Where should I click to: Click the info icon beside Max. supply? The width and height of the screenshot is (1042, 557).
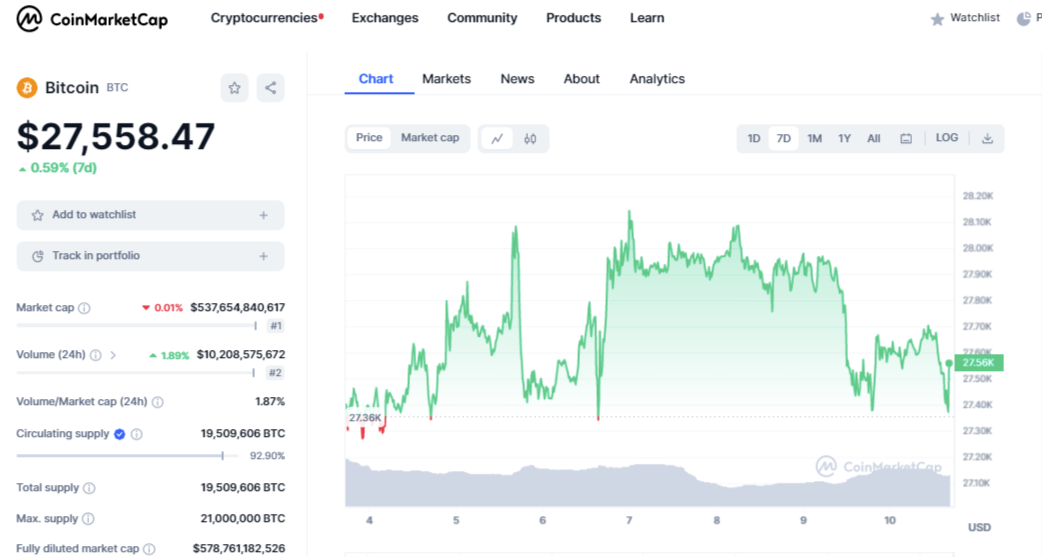pos(88,519)
